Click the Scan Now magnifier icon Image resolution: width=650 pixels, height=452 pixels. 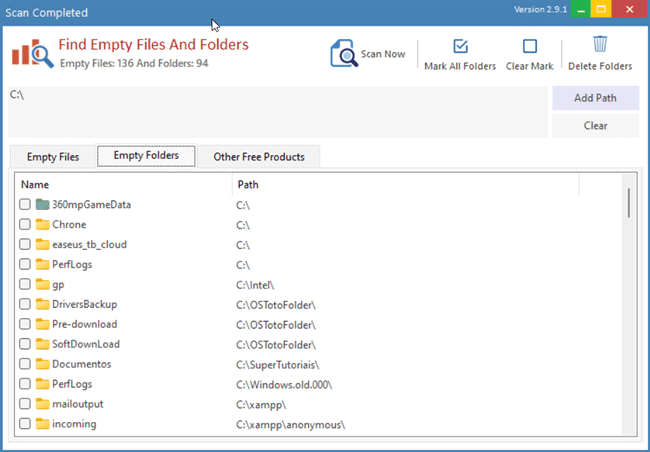(344, 53)
